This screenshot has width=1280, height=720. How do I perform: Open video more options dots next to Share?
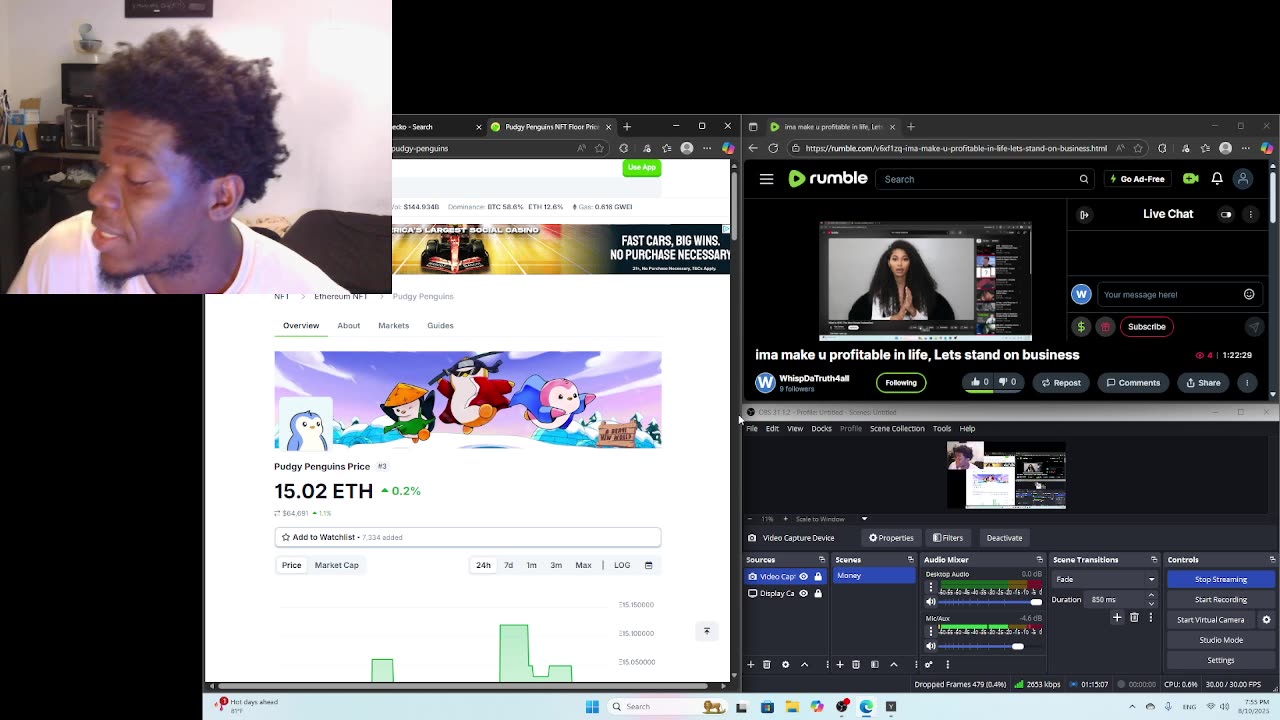[x=1246, y=382]
